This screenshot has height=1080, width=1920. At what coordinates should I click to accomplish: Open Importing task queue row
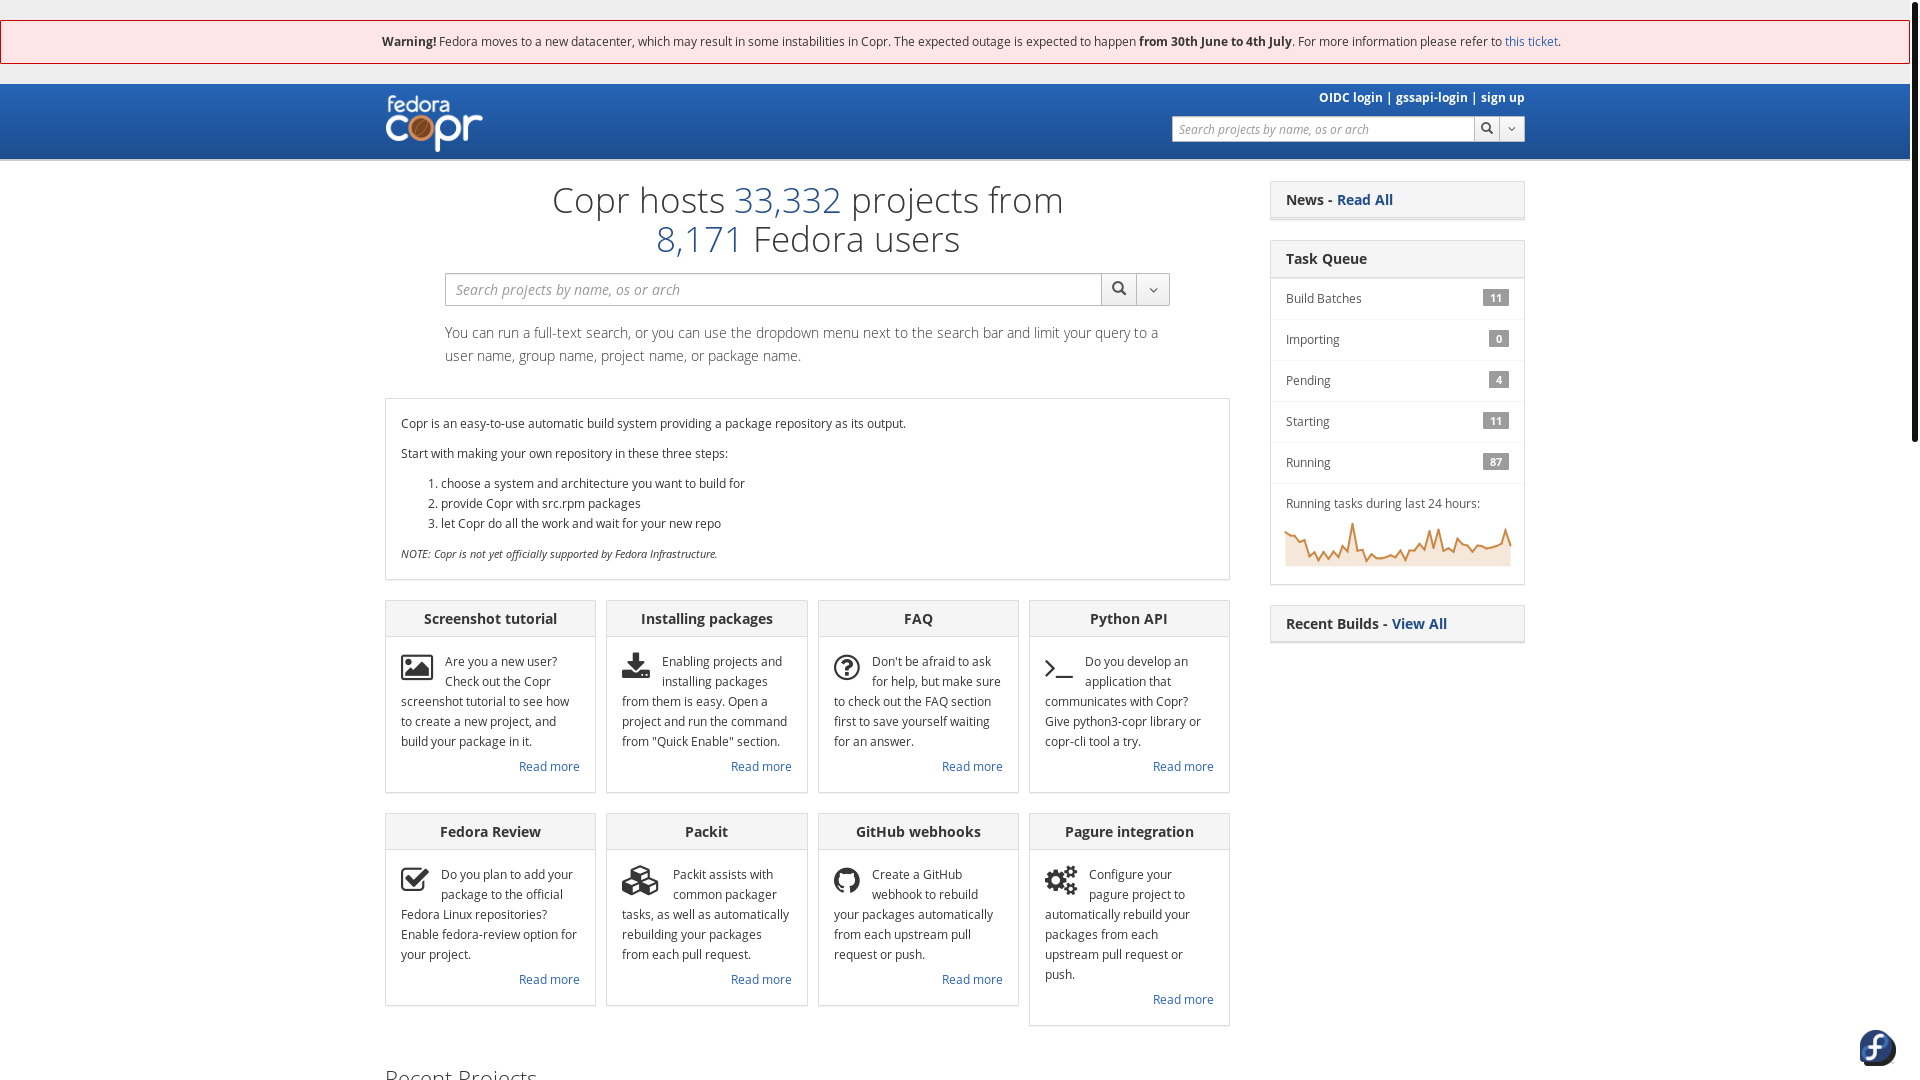pos(1397,340)
